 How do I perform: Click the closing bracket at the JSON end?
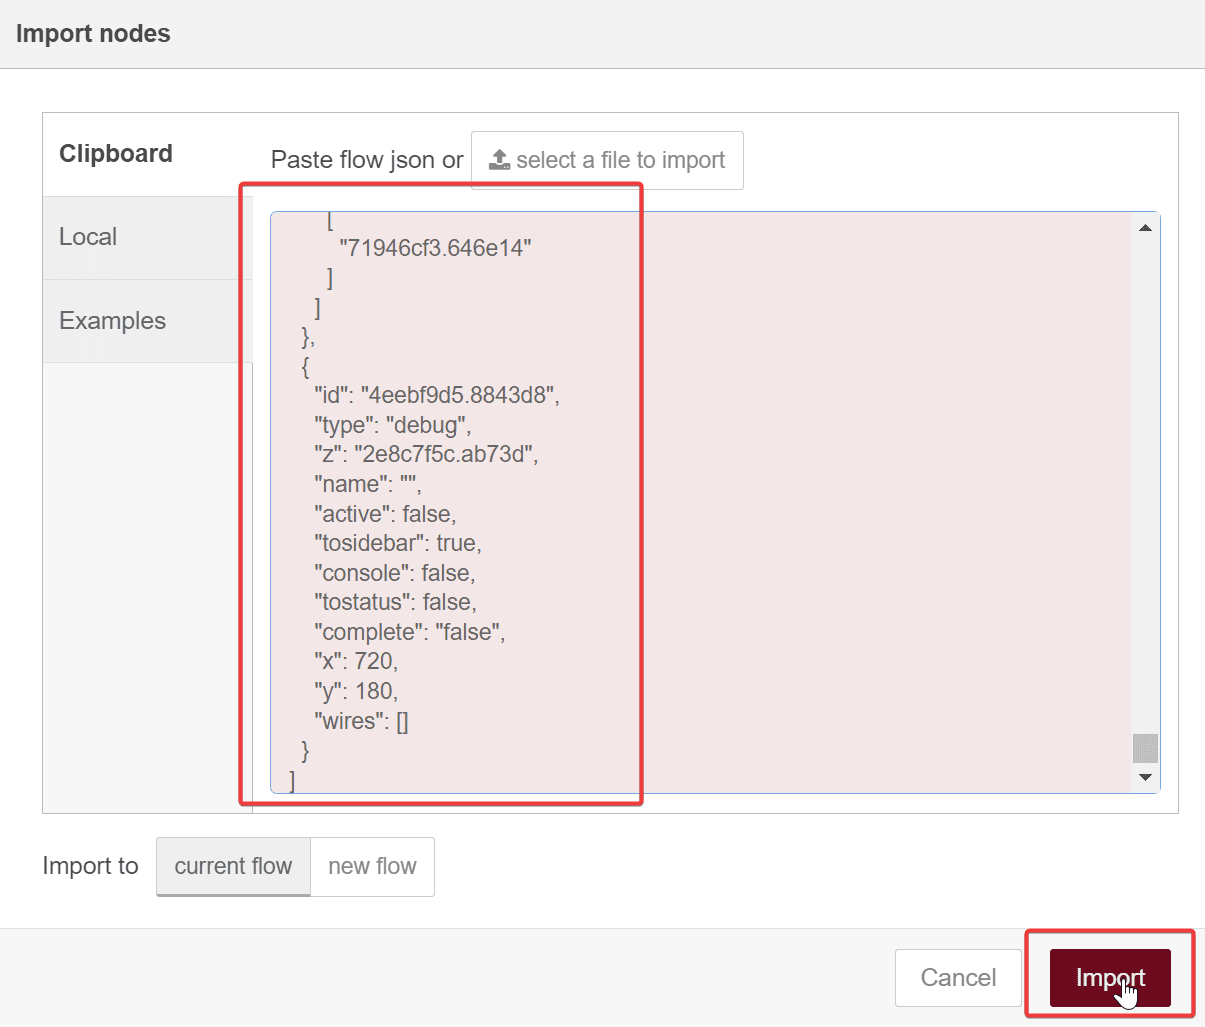291,781
